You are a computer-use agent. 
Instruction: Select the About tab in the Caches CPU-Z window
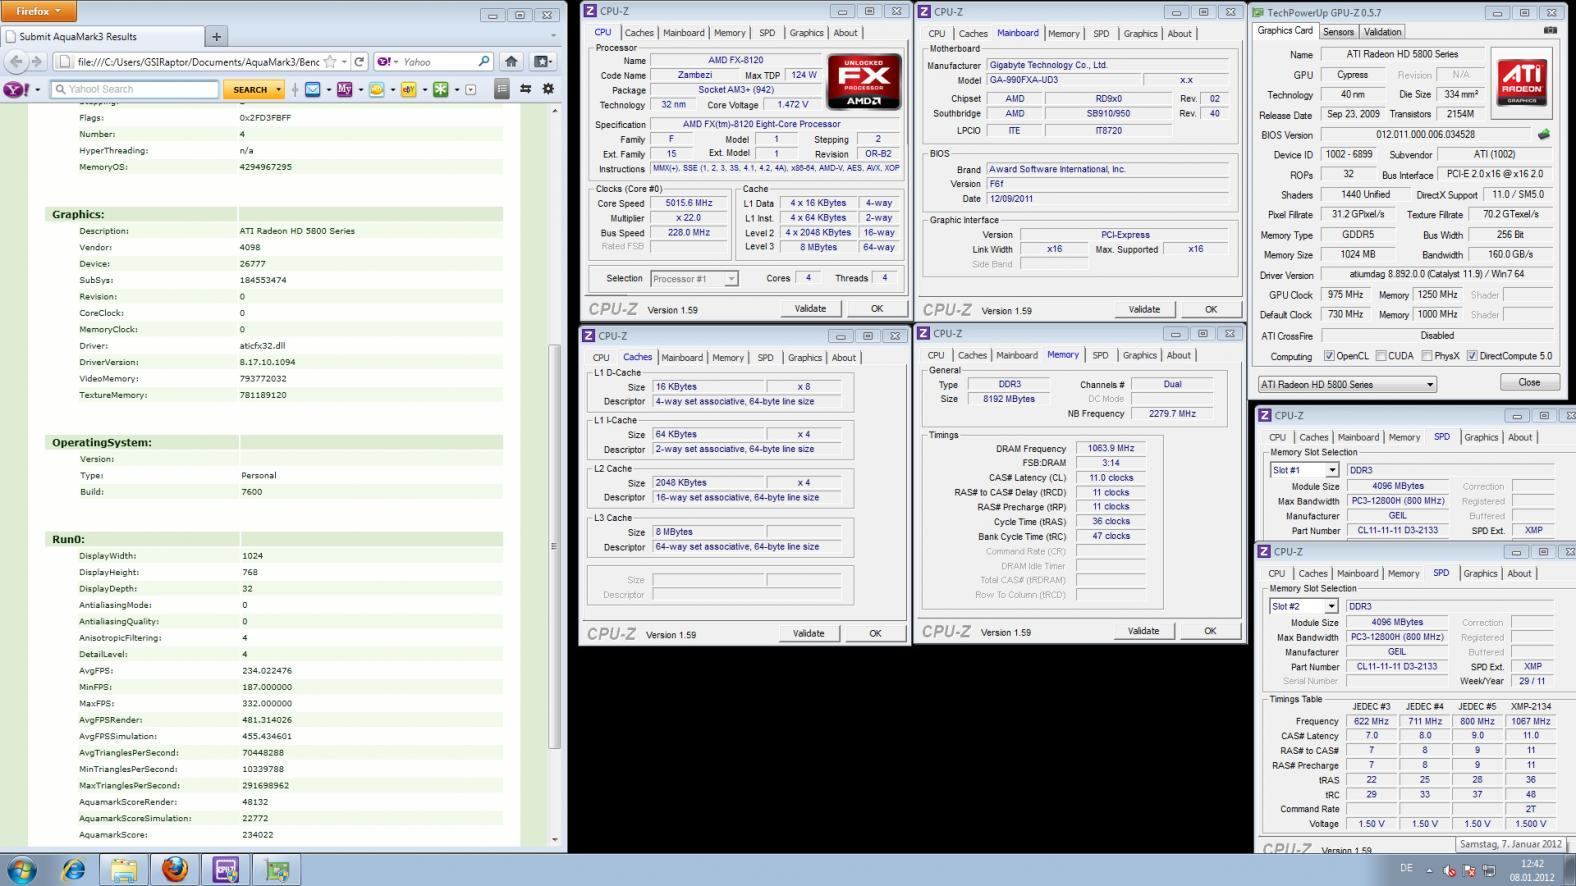coord(844,357)
